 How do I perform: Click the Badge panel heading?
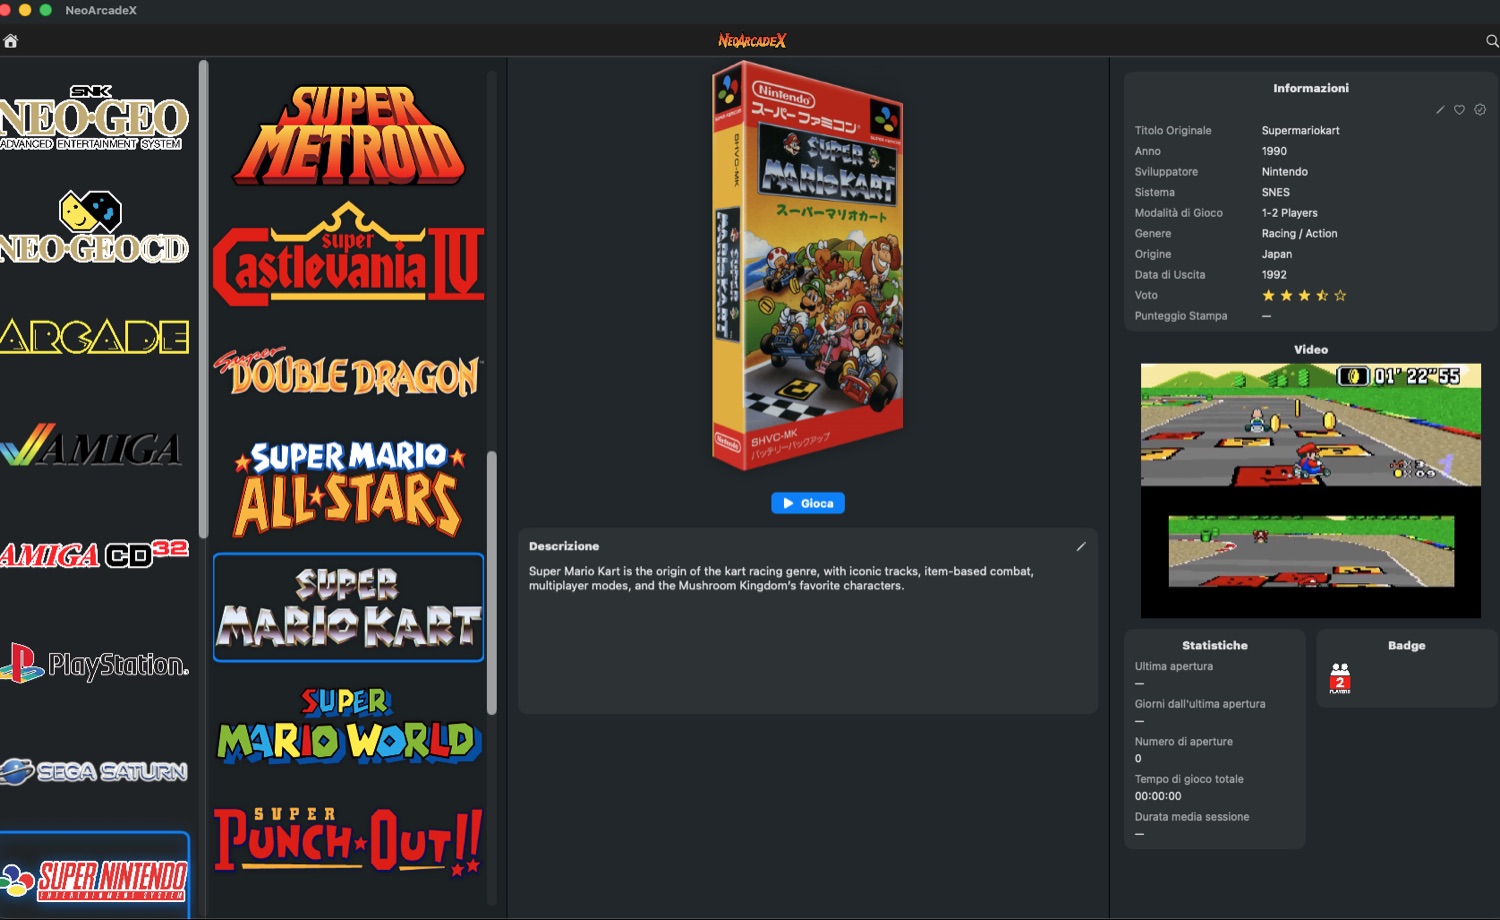(x=1406, y=645)
